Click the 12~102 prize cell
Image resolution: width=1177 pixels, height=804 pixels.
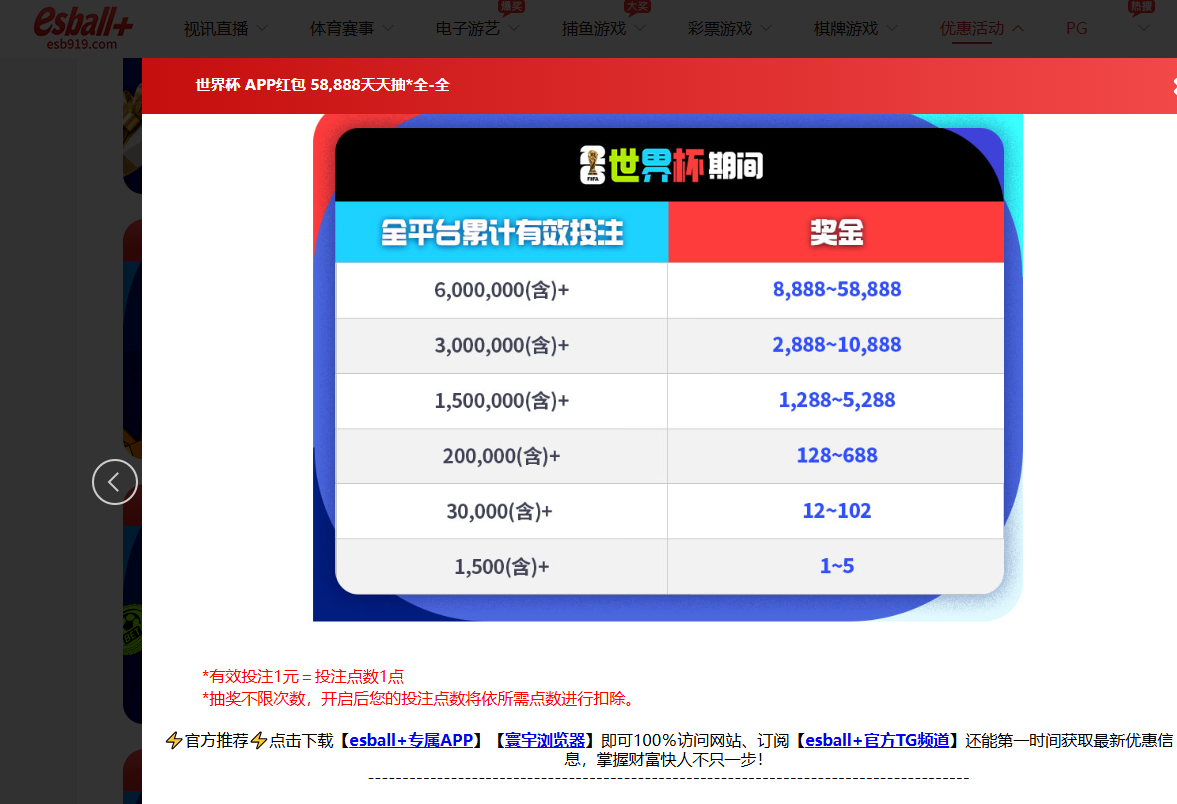pyautogui.click(x=836, y=511)
